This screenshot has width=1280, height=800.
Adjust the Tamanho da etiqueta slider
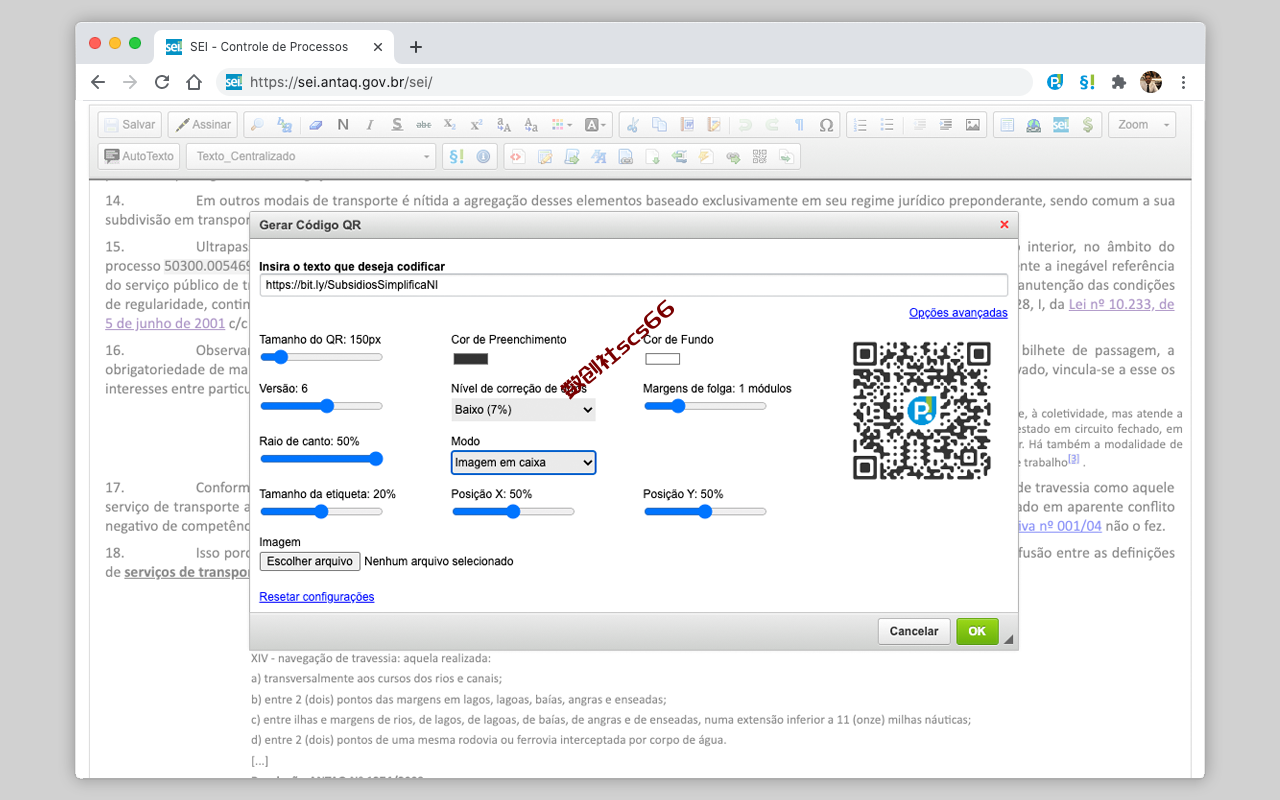(x=321, y=512)
